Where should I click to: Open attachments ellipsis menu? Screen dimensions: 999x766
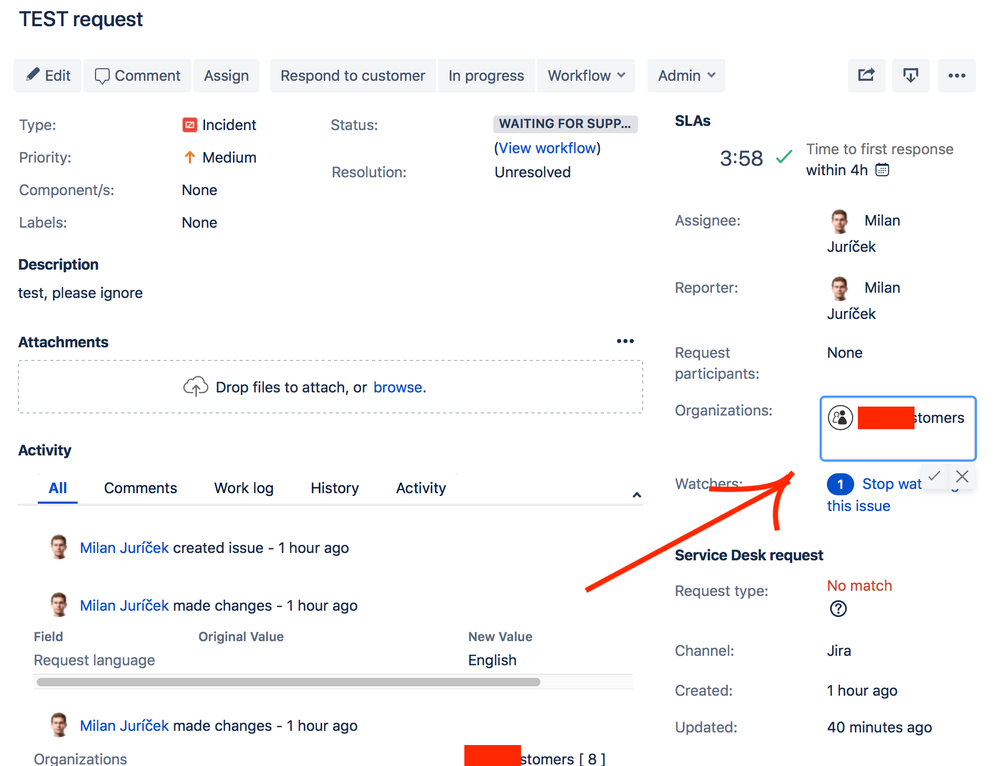[x=625, y=342]
